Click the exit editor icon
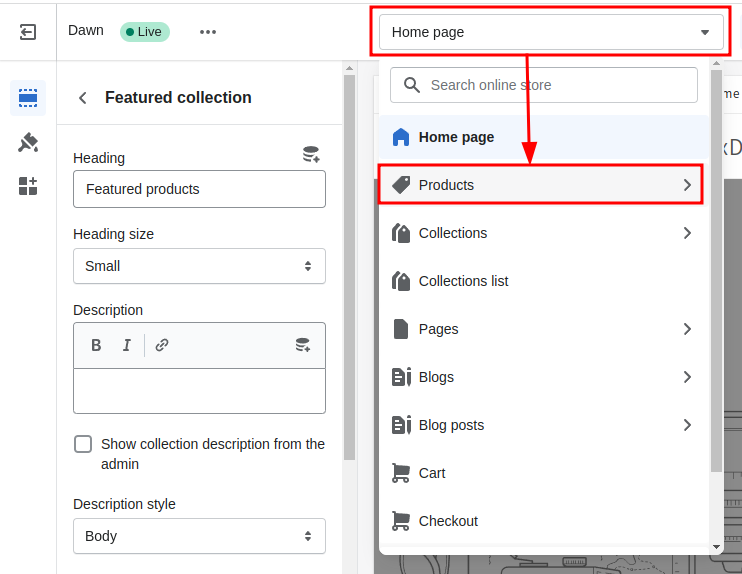The width and height of the screenshot is (742, 574). (28, 32)
